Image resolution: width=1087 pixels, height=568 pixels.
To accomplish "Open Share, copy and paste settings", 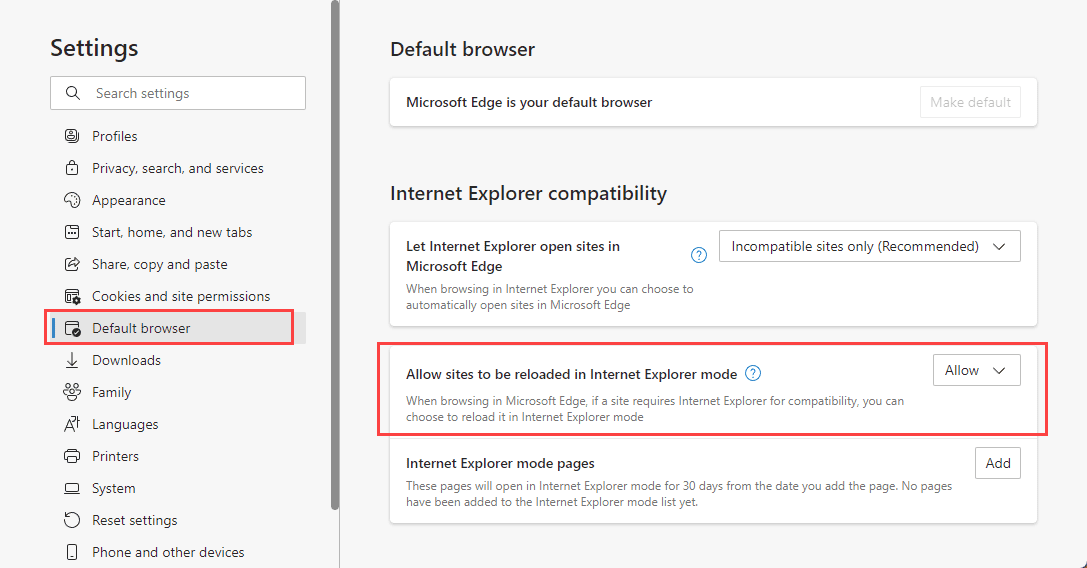I will click(159, 264).
